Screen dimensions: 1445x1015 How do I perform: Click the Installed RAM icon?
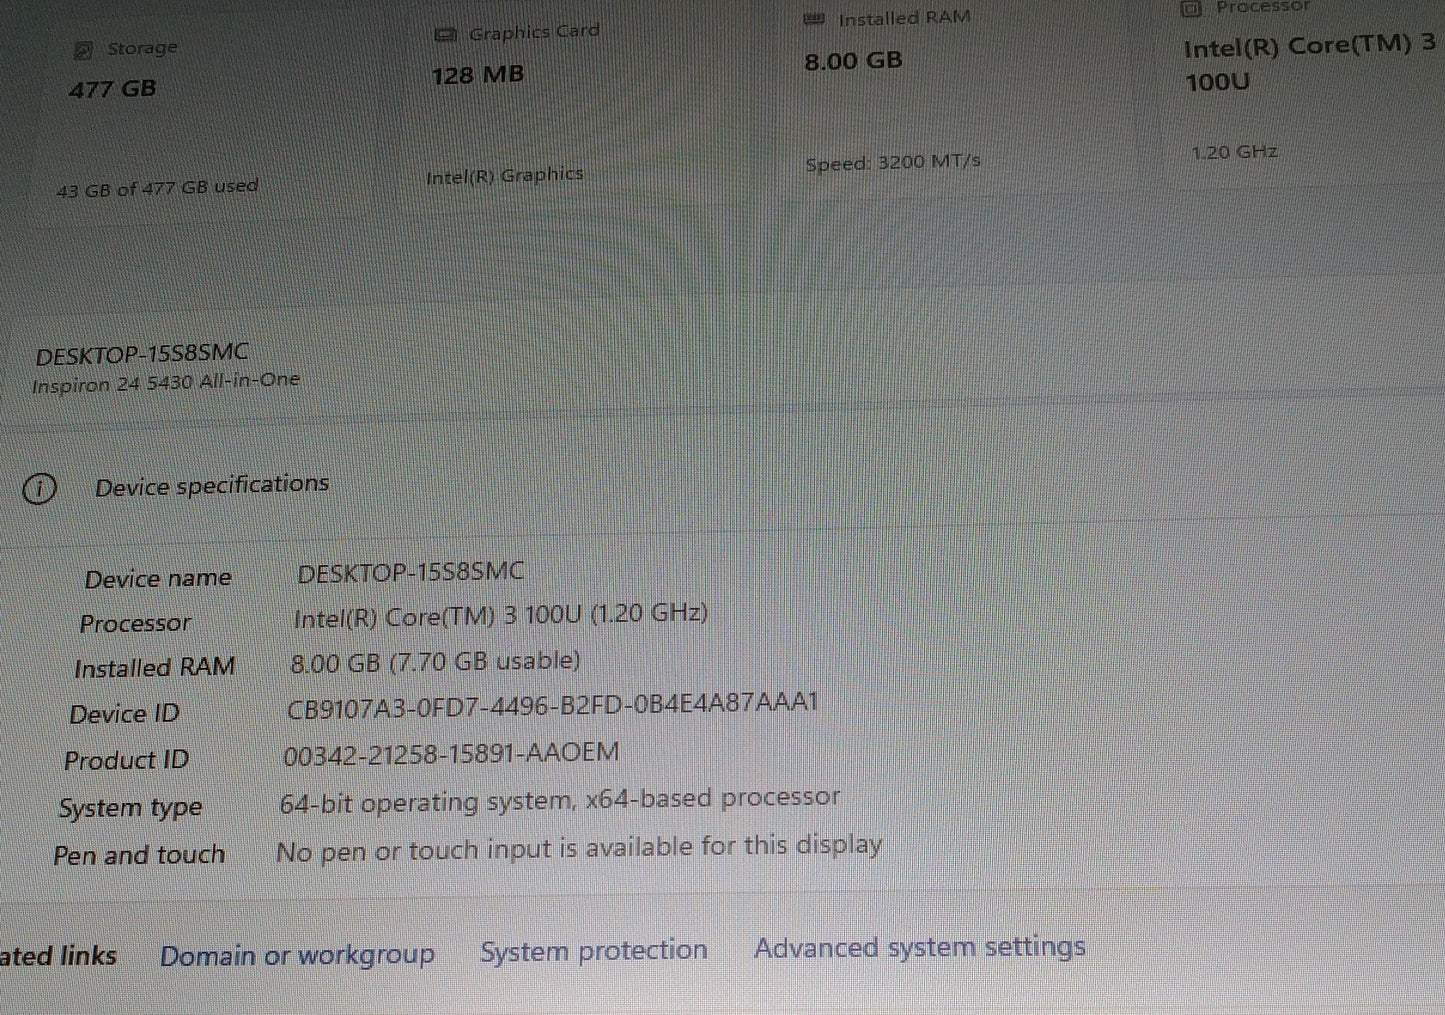coord(815,20)
